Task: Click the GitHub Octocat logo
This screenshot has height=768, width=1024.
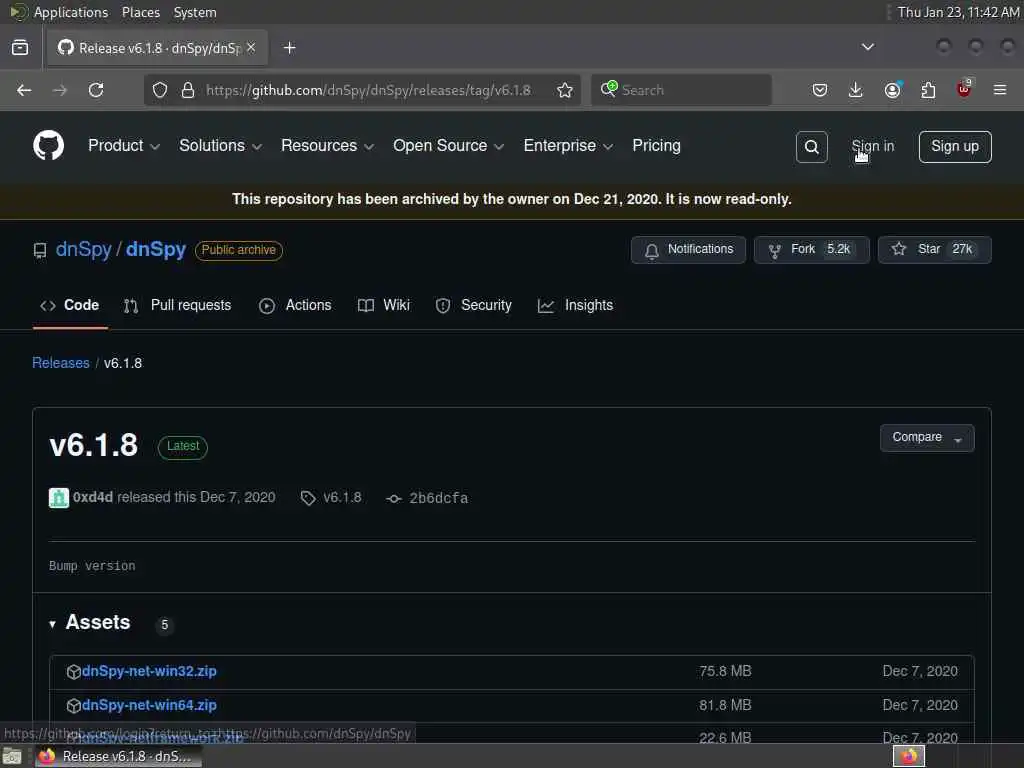Action: click(48, 146)
